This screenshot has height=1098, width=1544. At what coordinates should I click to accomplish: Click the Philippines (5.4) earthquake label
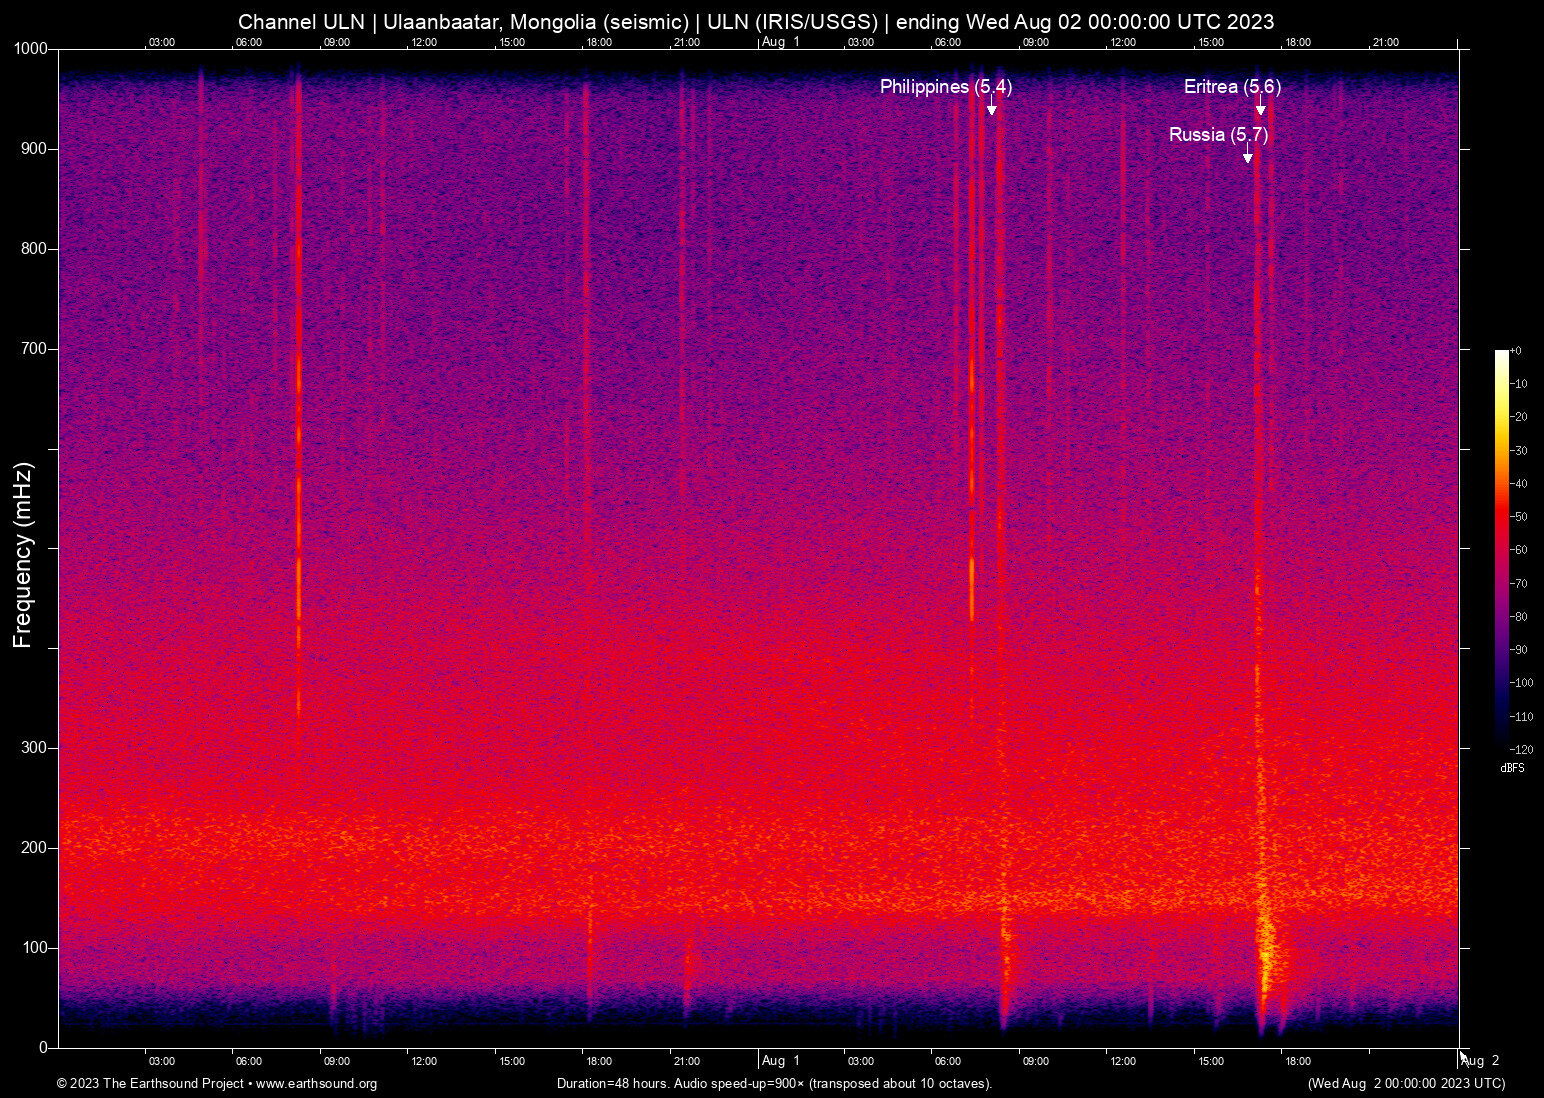click(945, 87)
